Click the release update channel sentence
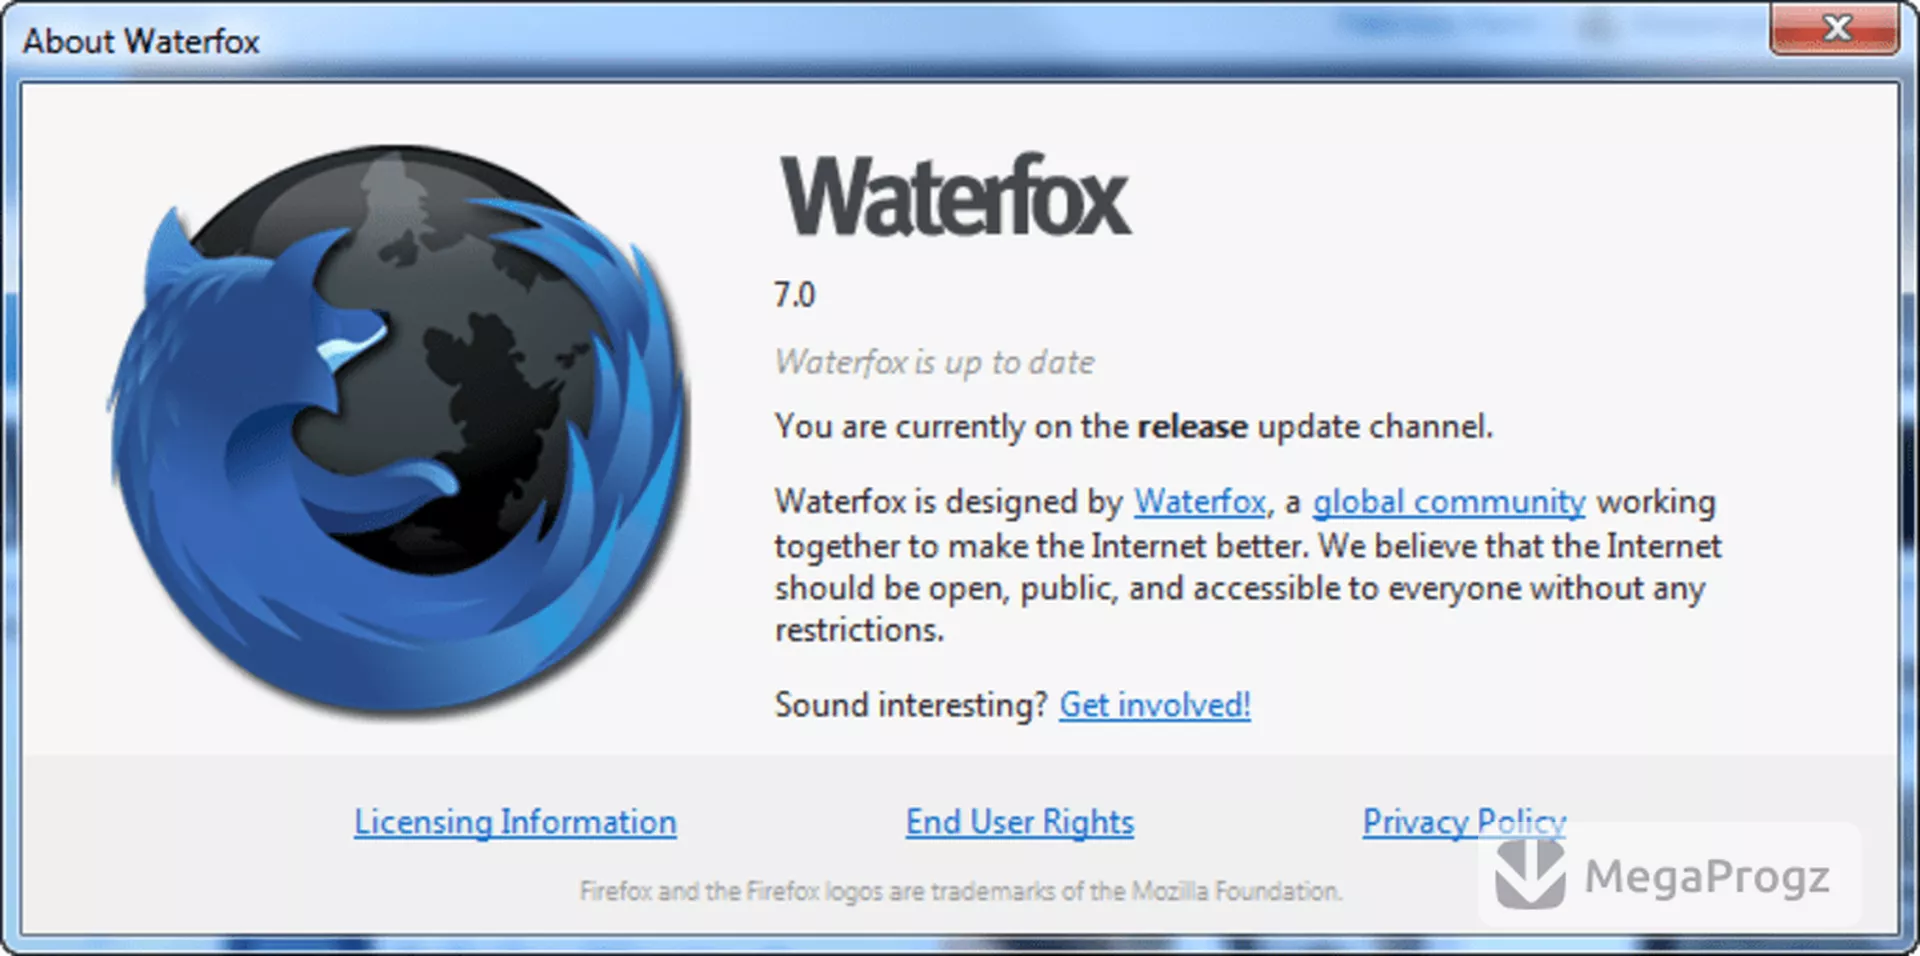 tap(1133, 427)
